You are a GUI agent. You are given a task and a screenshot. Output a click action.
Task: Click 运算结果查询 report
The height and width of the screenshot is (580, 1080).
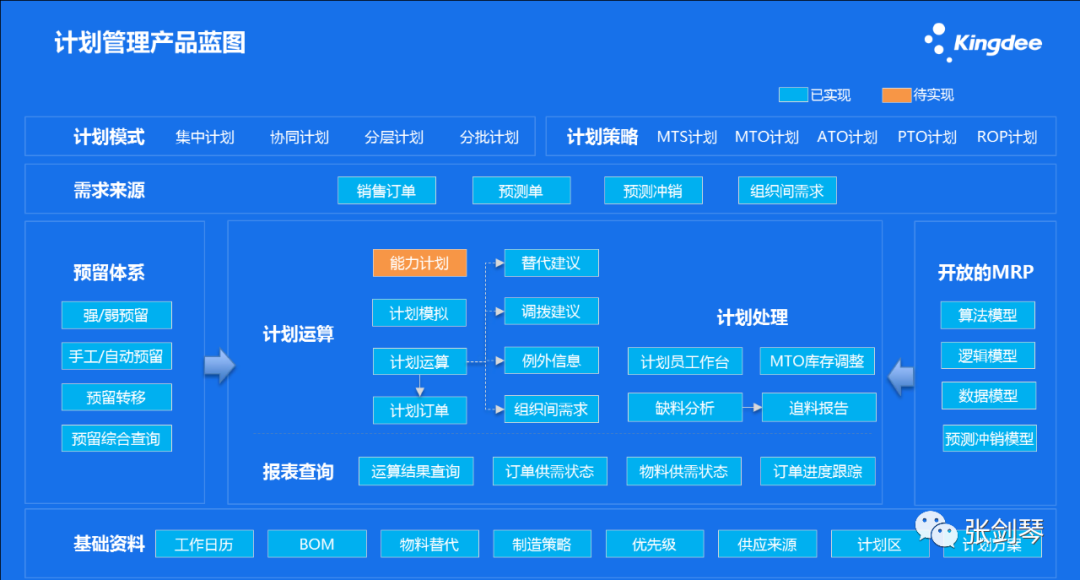pyautogui.click(x=415, y=471)
